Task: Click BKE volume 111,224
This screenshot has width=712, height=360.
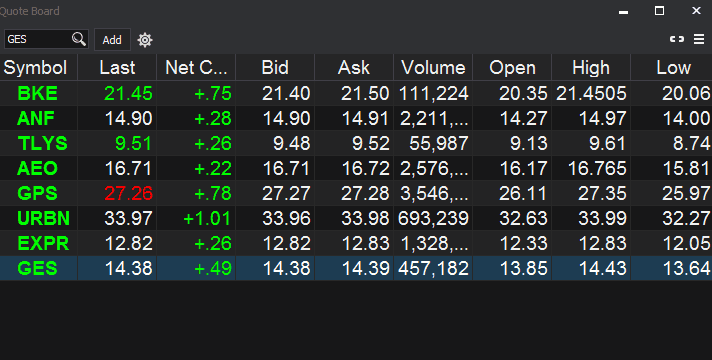Action: [x=434, y=94]
